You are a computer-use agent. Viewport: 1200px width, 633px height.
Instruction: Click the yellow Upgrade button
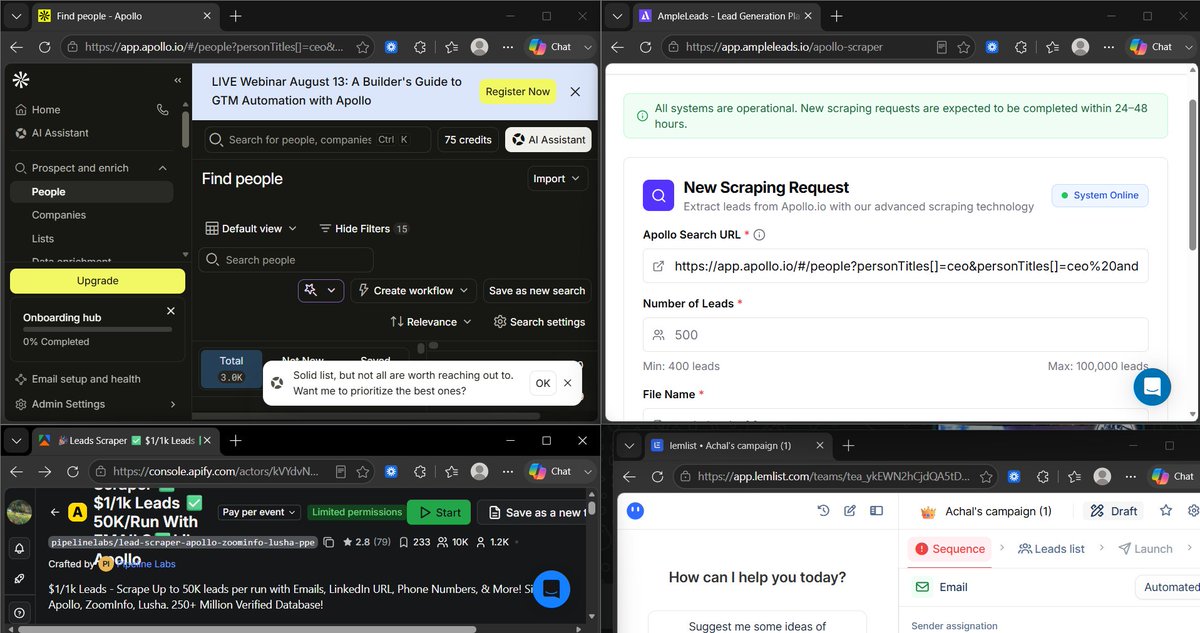click(x=97, y=281)
